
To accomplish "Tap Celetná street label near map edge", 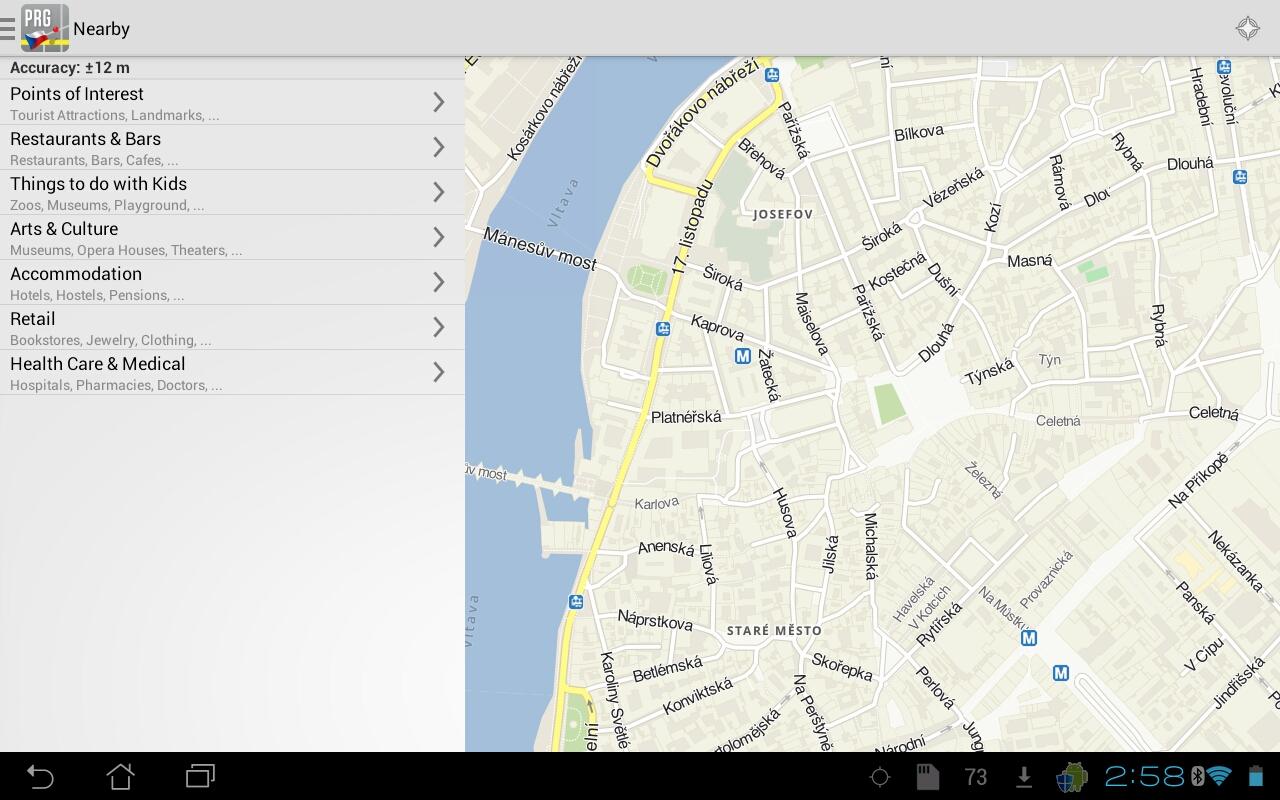I will coord(1214,413).
